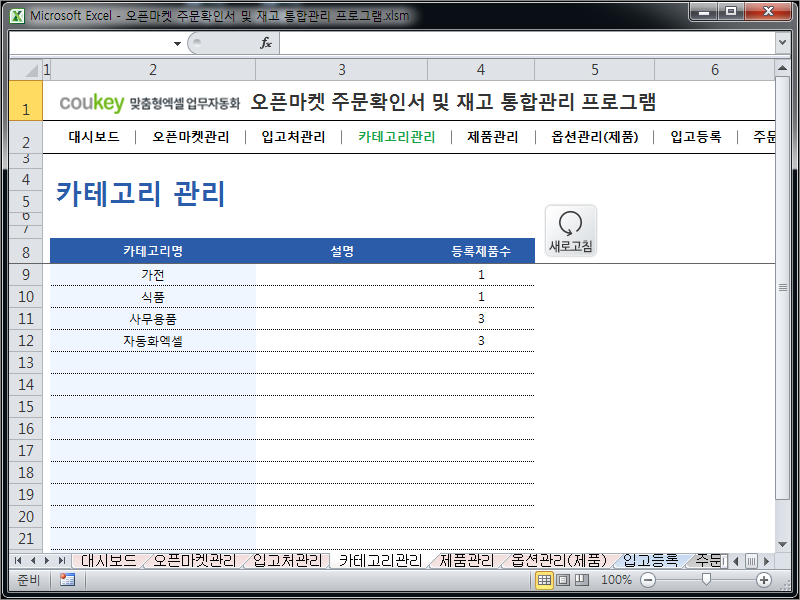Click the coukey logo
Image resolution: width=800 pixels, height=600 pixels.
92,103
